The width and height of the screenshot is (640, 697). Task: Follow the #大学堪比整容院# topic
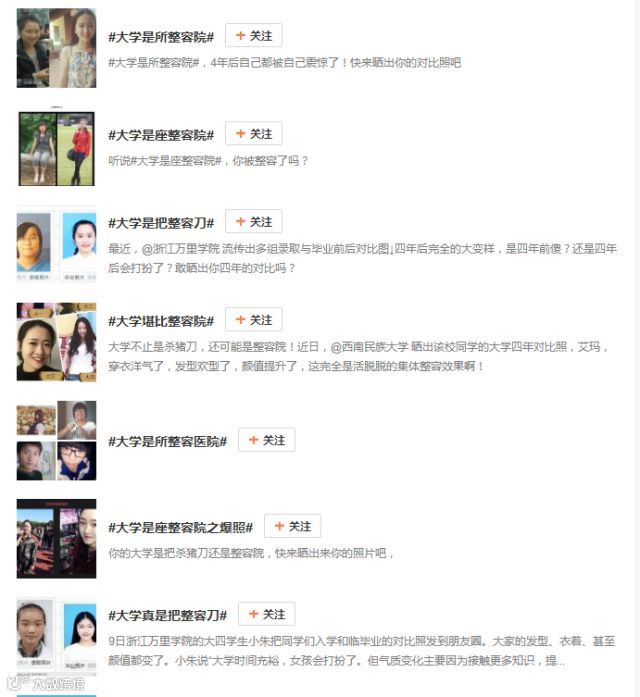click(253, 320)
